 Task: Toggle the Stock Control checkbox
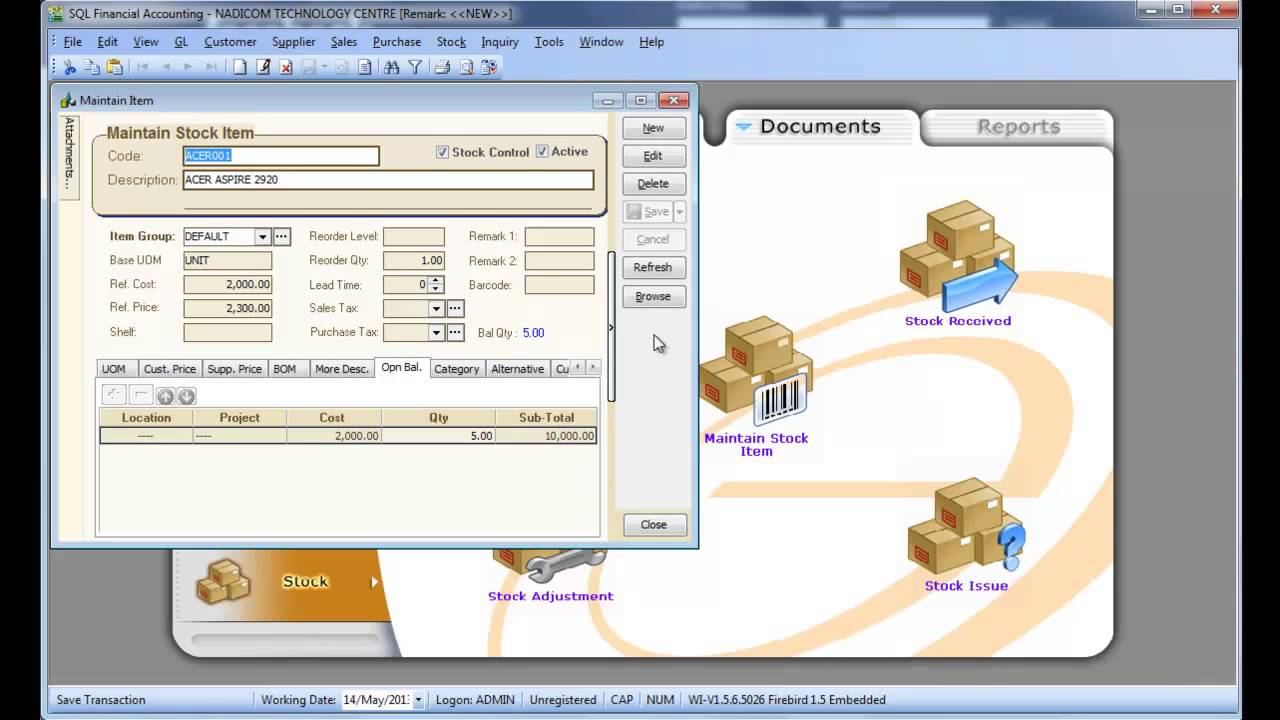(442, 152)
